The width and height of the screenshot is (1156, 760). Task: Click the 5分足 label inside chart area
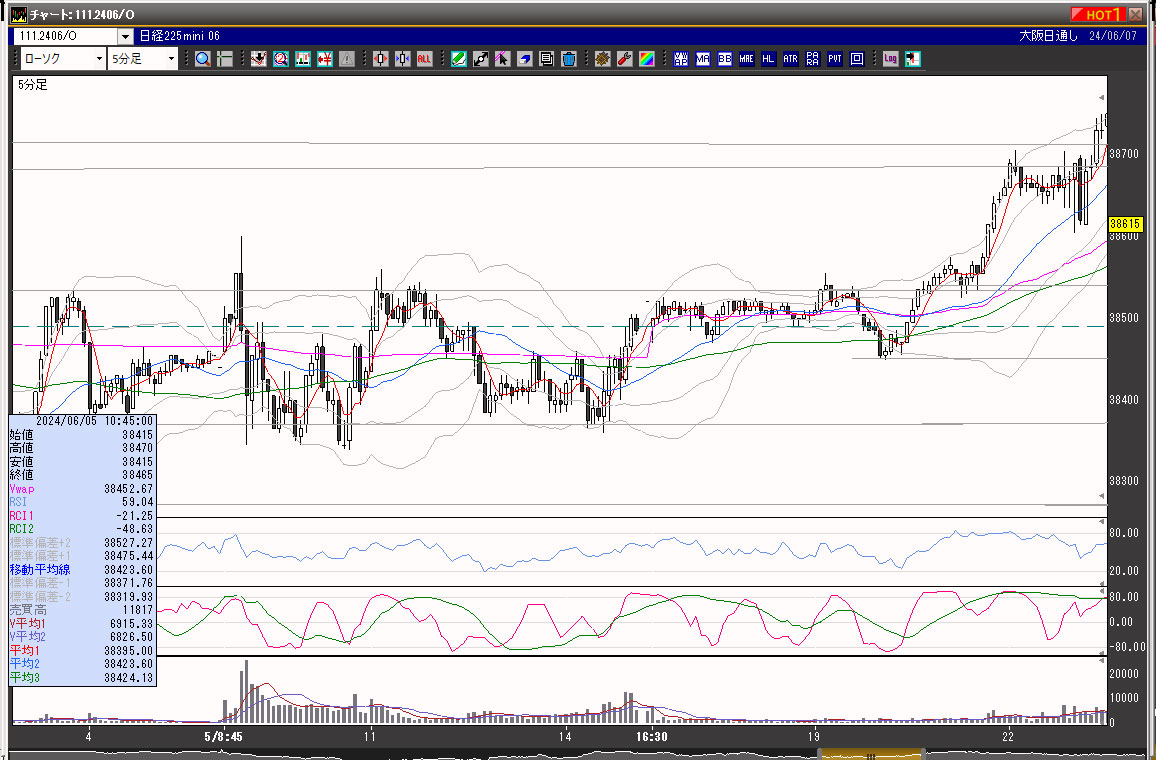tap(32, 85)
